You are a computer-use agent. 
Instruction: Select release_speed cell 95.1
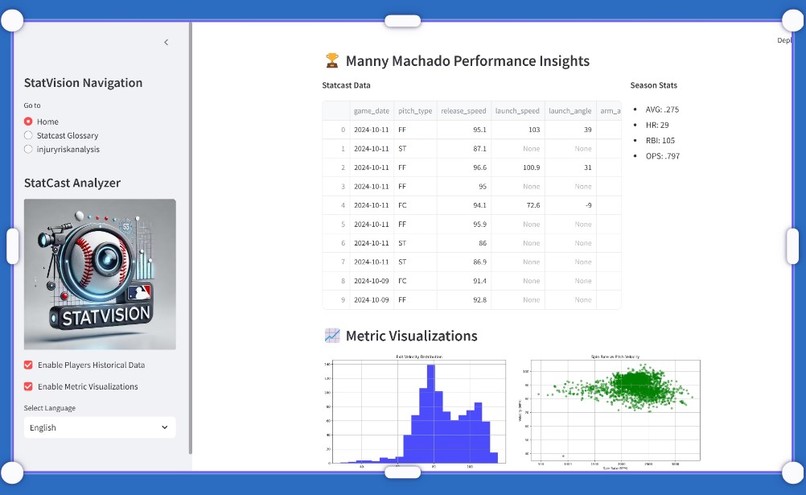tap(464, 130)
